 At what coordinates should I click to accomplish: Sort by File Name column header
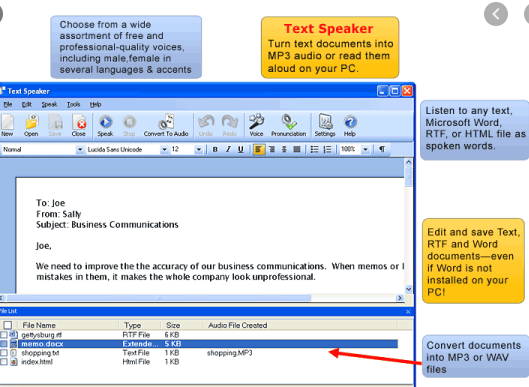point(39,325)
